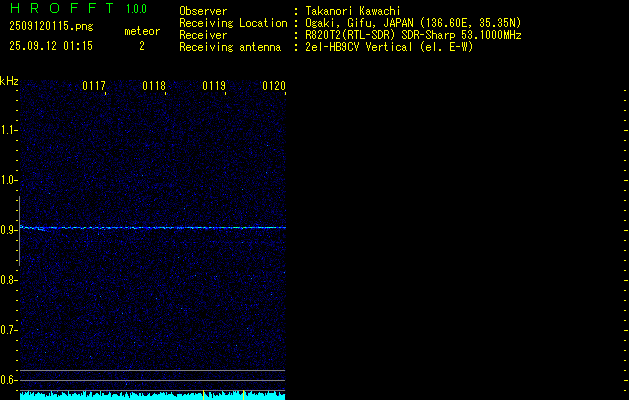This screenshot has width=629, height=400.
Task: Click the cyan carrier line at 0.9 kHz
Action: [x=153, y=228]
